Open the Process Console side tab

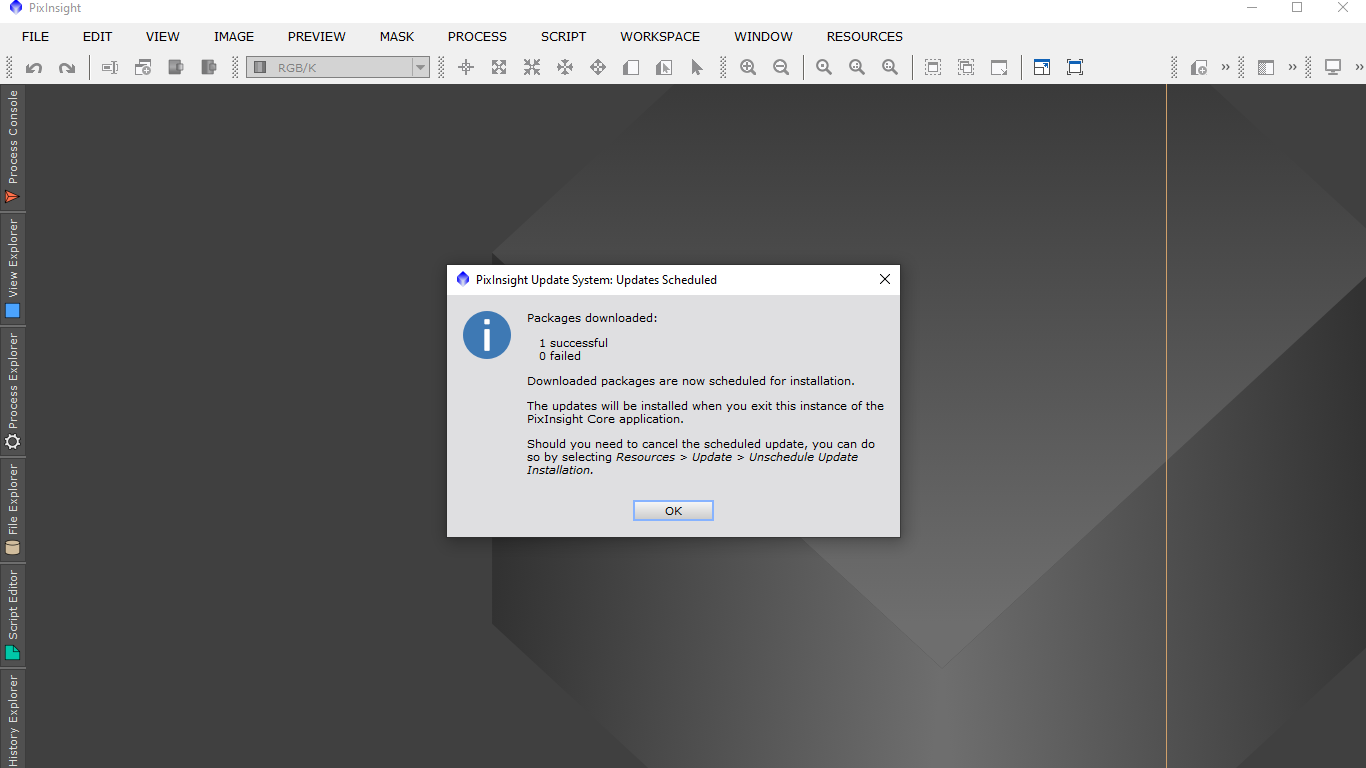[x=13, y=147]
